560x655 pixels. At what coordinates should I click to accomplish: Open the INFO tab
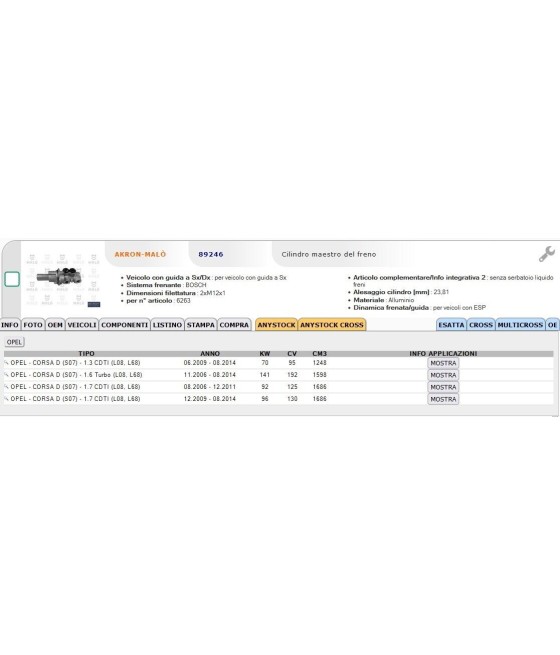click(10, 325)
